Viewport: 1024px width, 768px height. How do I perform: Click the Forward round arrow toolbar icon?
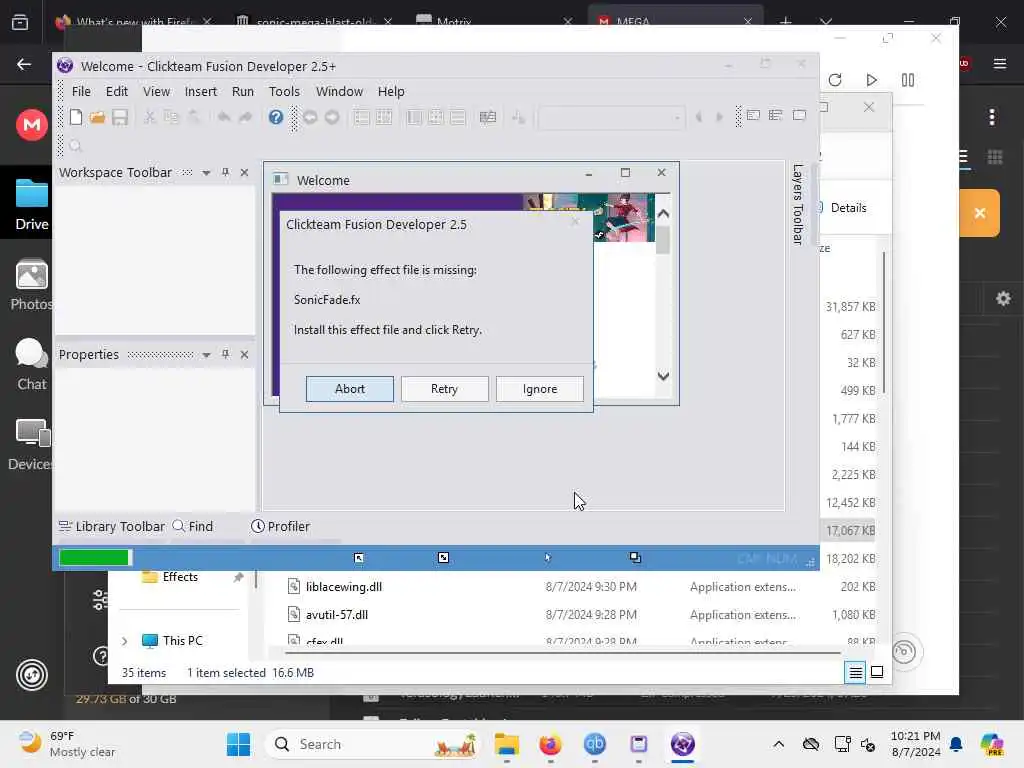coord(332,118)
